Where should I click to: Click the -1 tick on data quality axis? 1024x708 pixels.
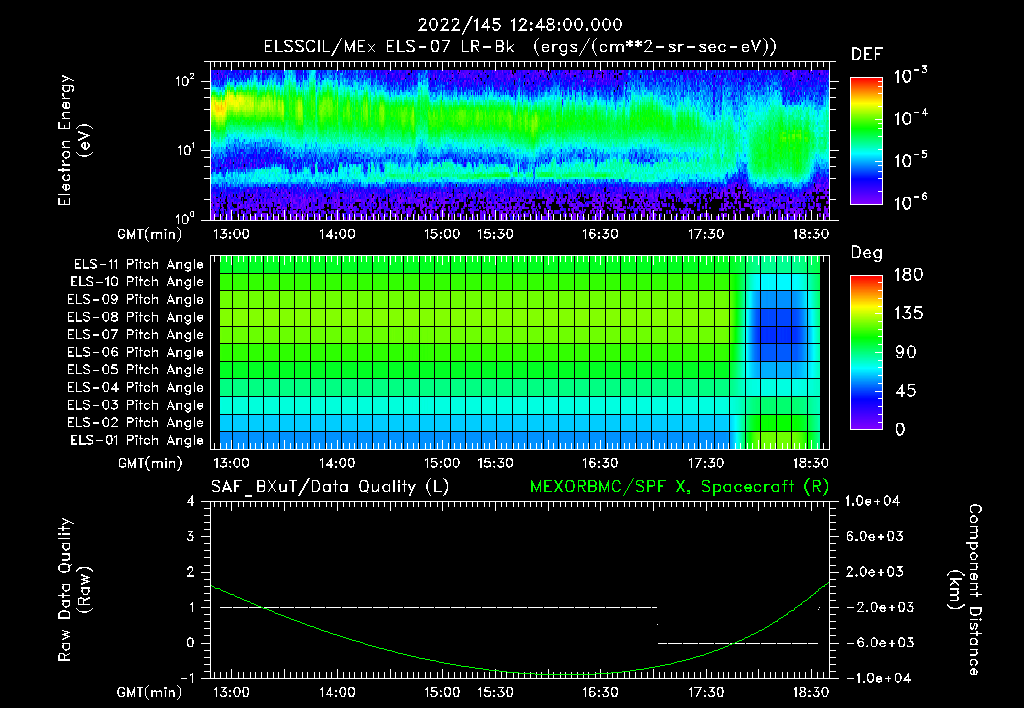point(187,678)
